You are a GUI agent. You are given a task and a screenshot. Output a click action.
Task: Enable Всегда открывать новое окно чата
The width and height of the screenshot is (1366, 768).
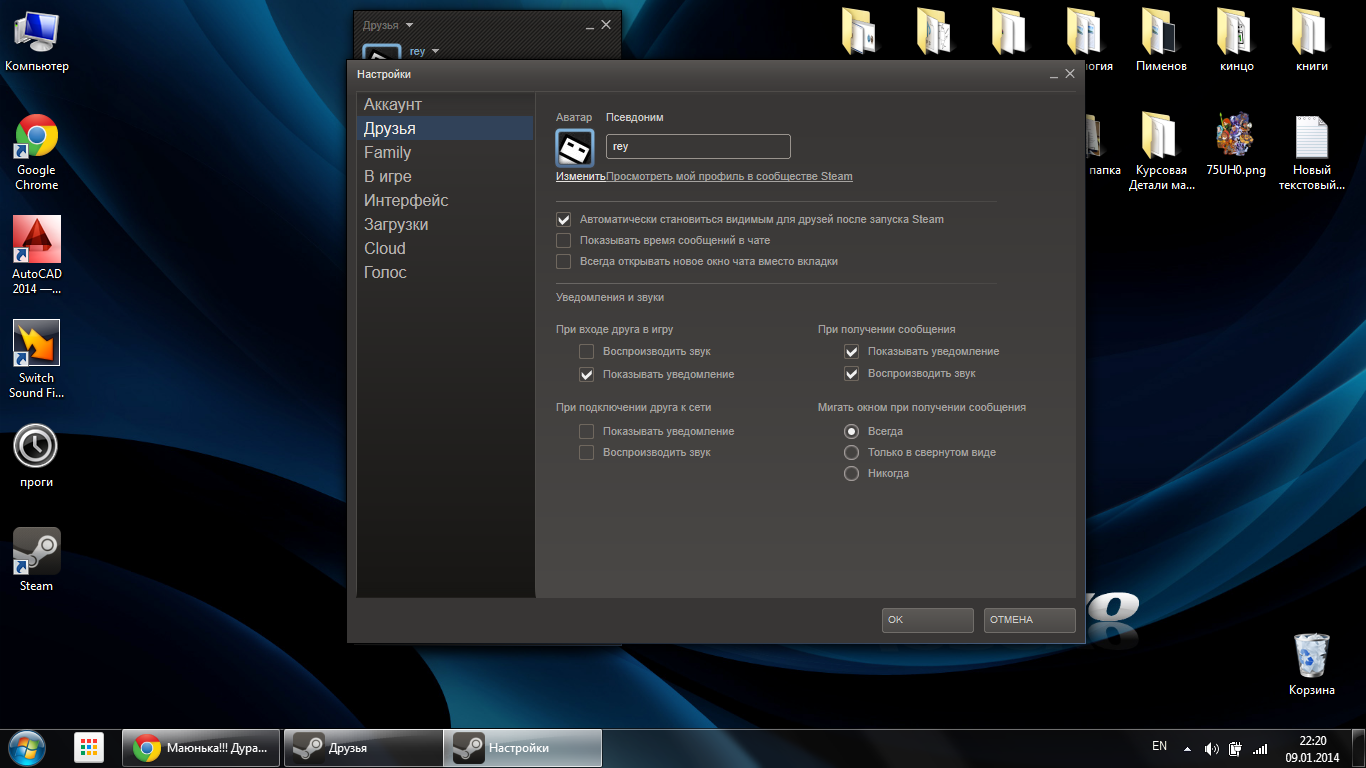tap(563, 261)
